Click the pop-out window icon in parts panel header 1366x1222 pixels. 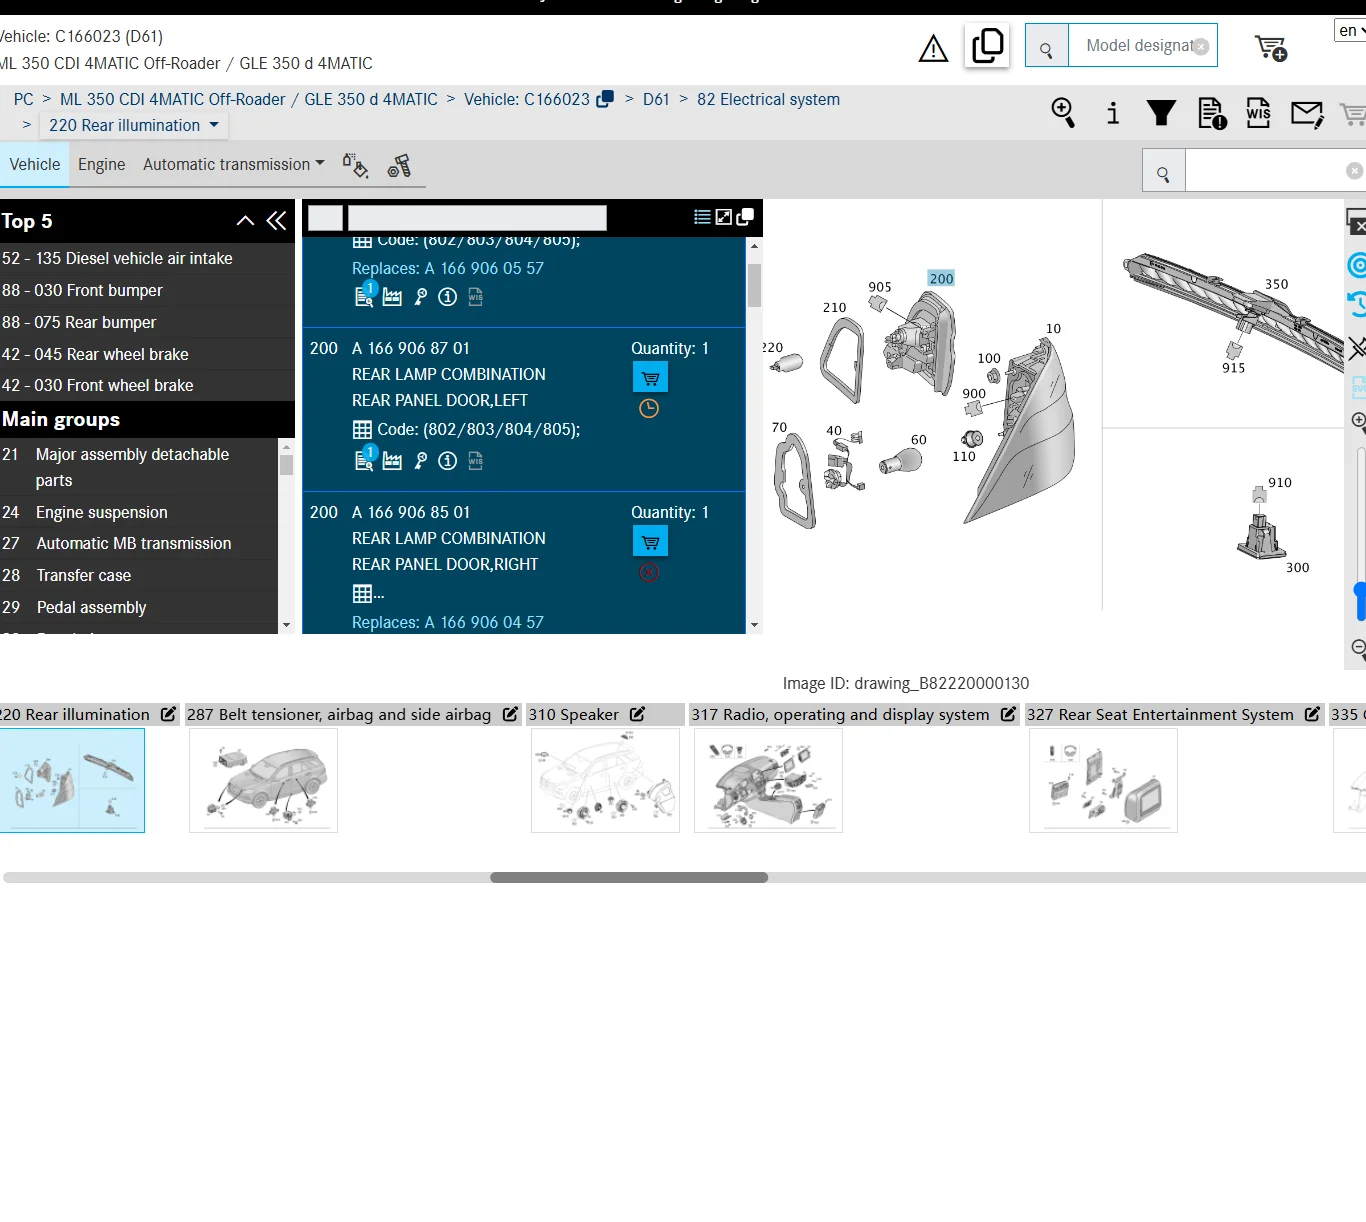[x=745, y=217]
